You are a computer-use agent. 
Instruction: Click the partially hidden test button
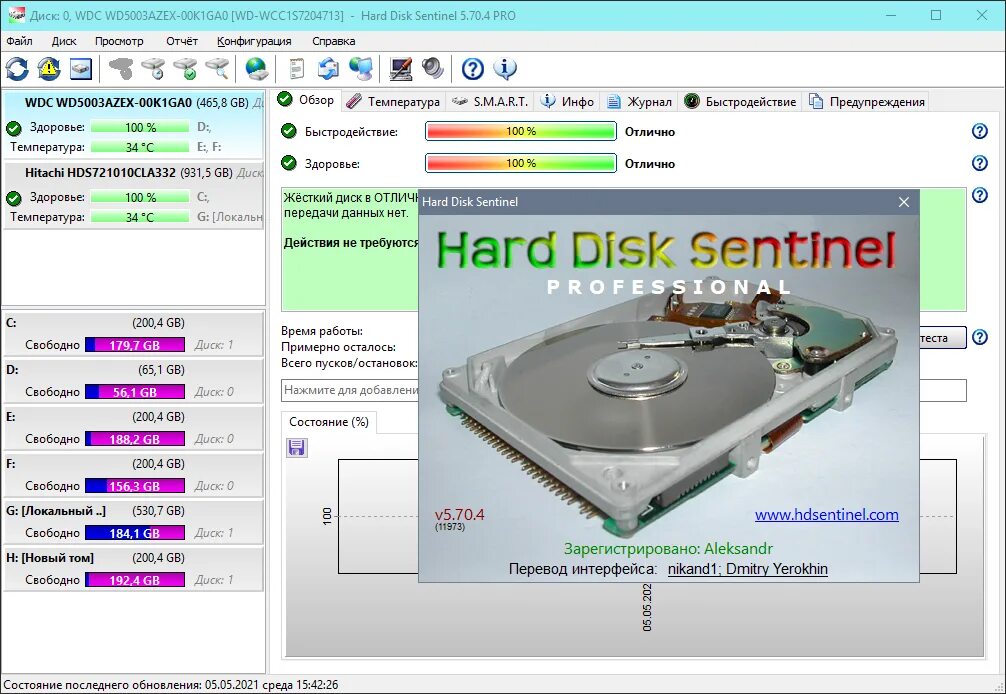click(942, 337)
